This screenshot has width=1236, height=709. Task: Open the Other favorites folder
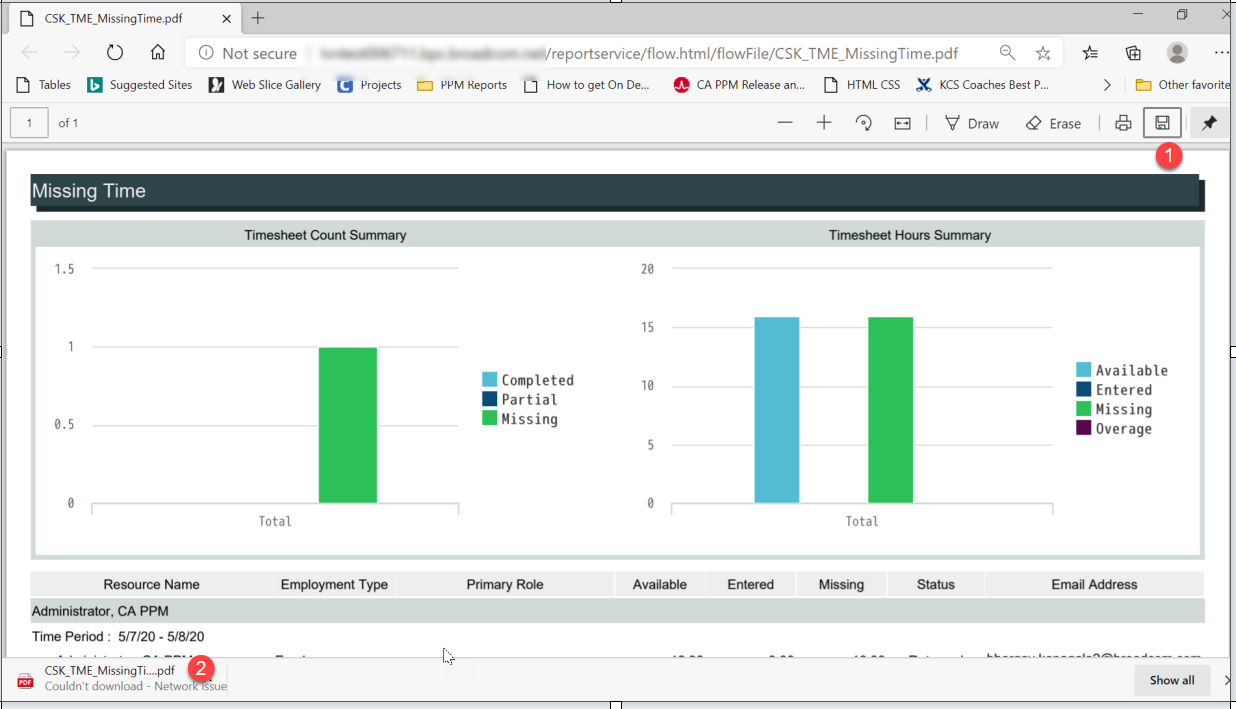coord(1183,85)
